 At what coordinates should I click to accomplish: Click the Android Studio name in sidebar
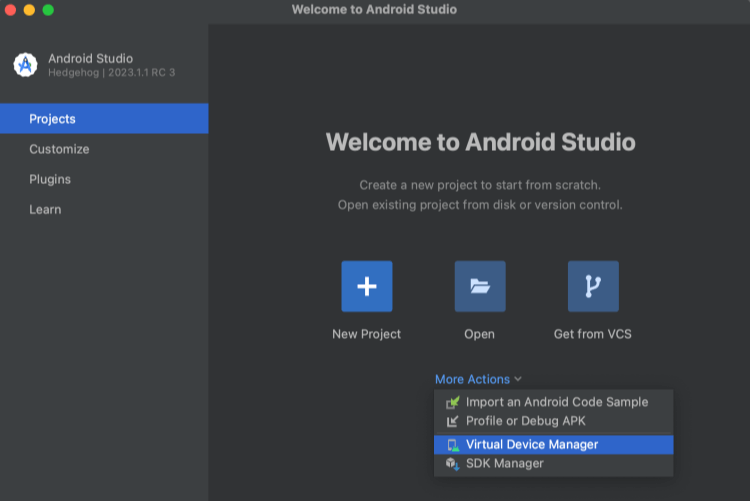tap(90, 58)
